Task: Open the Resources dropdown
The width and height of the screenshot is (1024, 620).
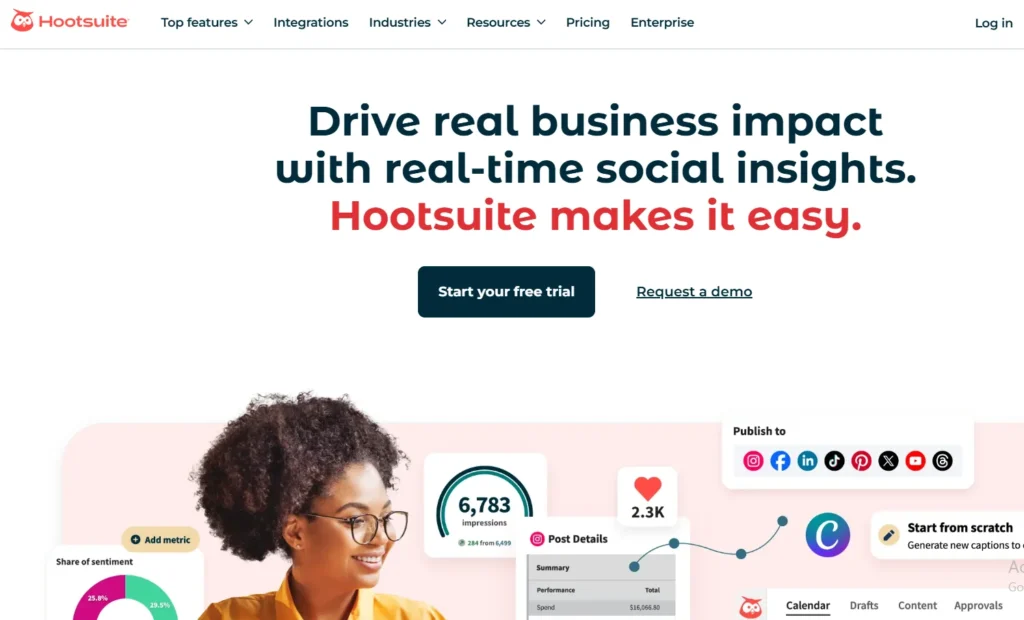Action: (505, 22)
